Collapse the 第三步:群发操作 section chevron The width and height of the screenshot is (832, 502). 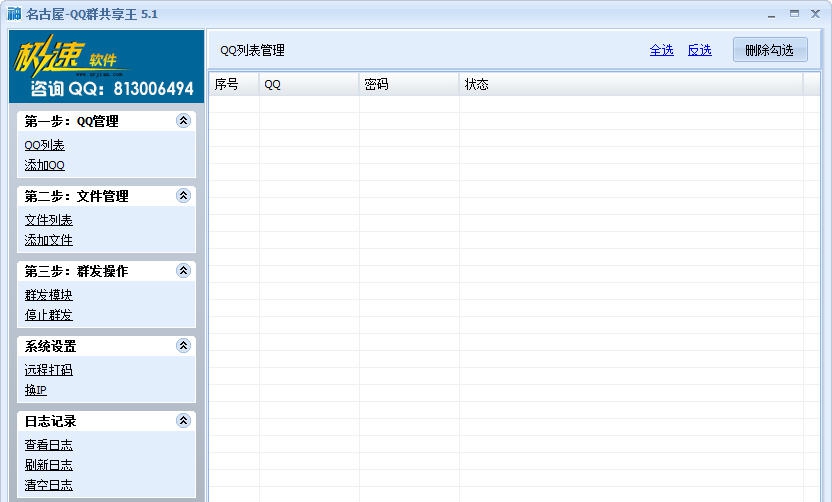(183, 271)
